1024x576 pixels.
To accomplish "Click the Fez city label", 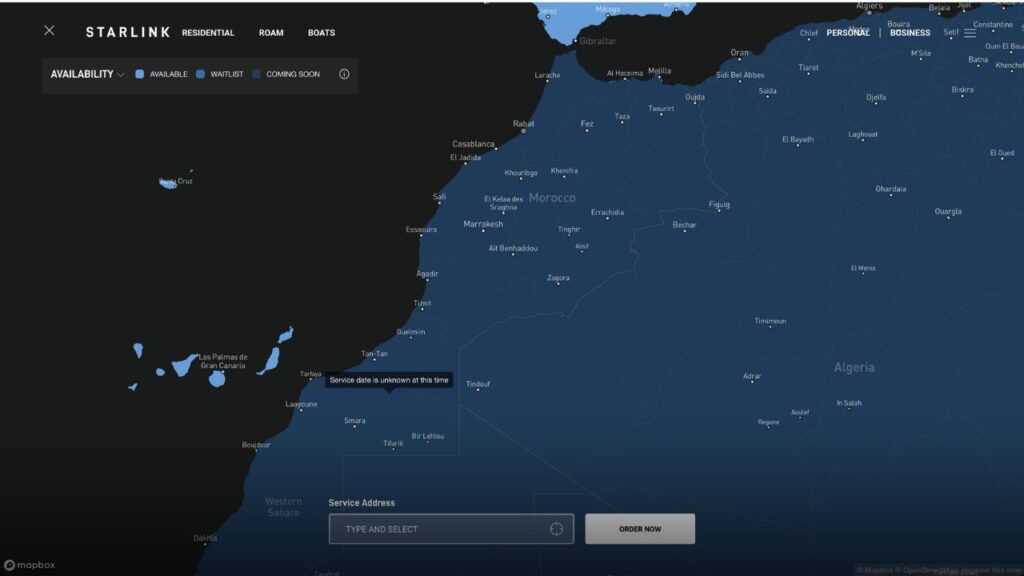I will (x=587, y=123).
